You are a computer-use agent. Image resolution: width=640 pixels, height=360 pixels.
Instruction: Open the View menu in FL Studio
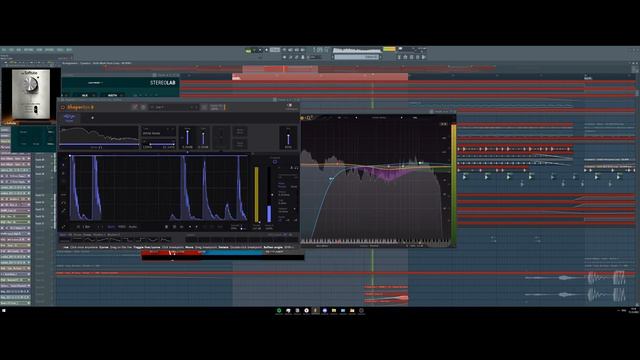[x=39, y=50]
